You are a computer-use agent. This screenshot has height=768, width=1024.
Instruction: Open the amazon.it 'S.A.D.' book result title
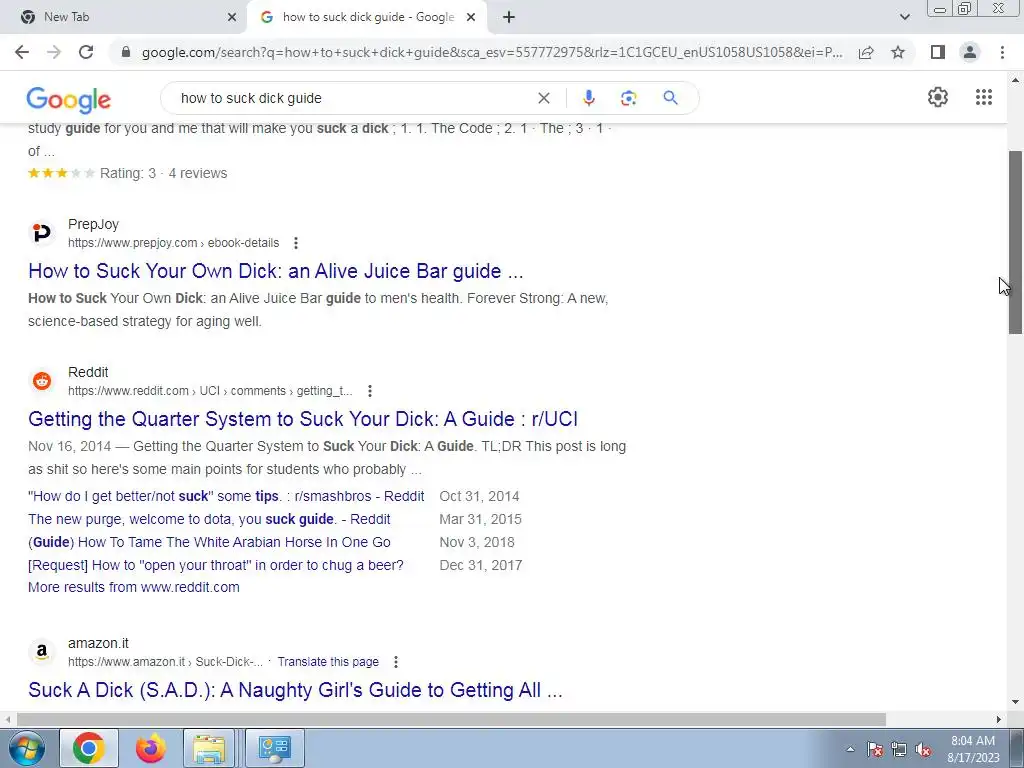coord(295,690)
